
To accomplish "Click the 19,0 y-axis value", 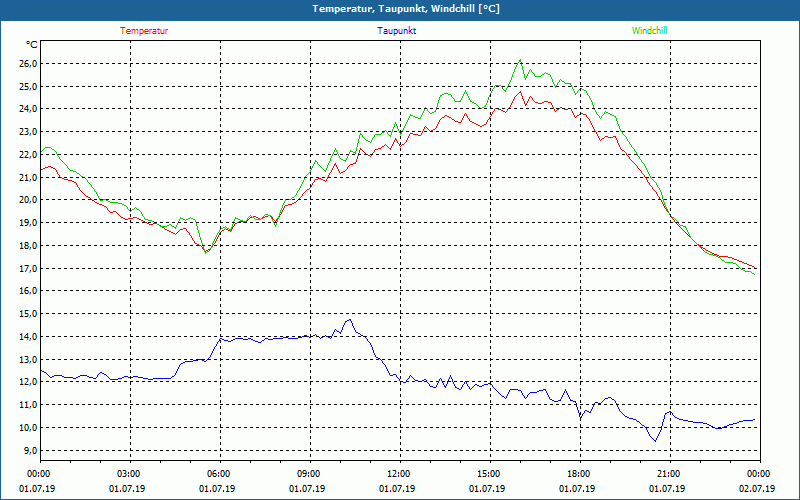I will coord(28,223).
